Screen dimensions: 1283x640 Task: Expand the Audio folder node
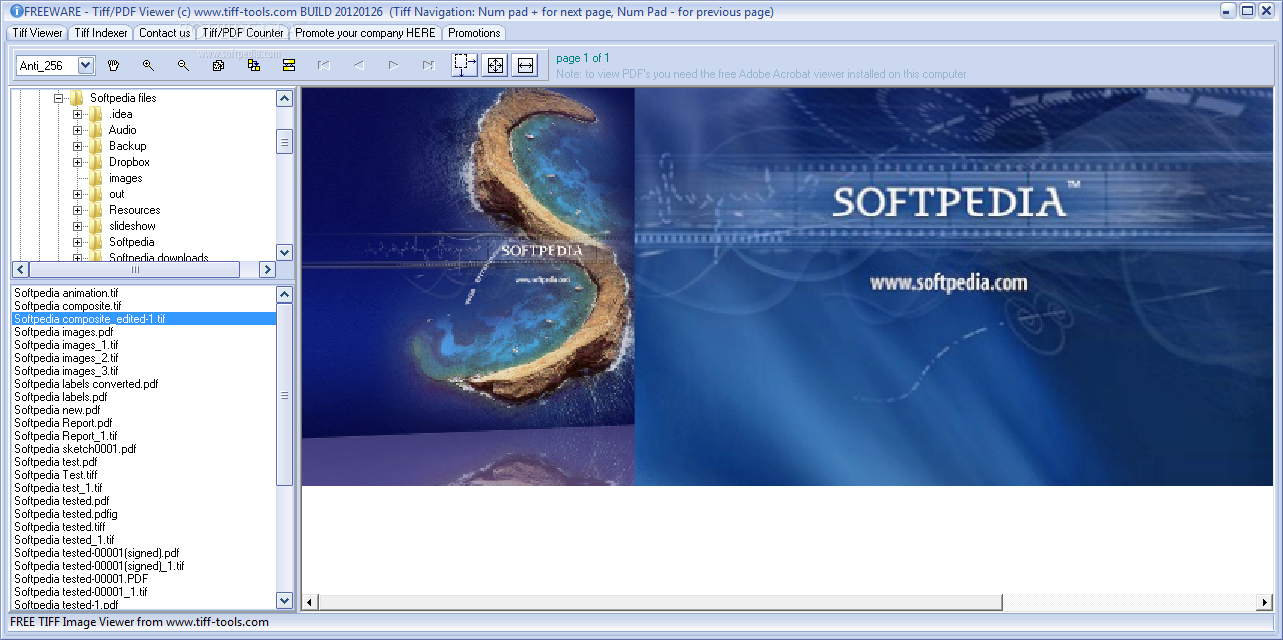tap(78, 130)
